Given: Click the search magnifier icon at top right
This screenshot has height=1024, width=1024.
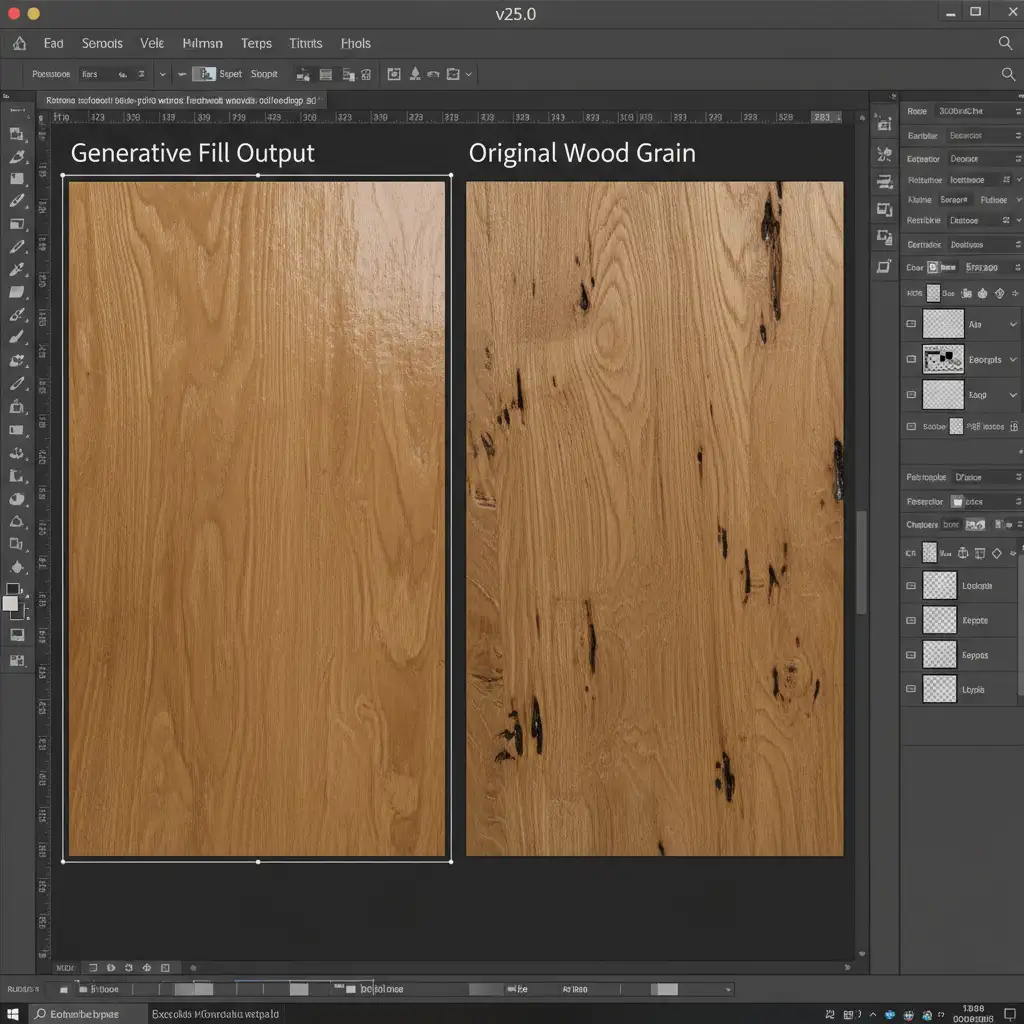Looking at the screenshot, I should [x=1006, y=43].
